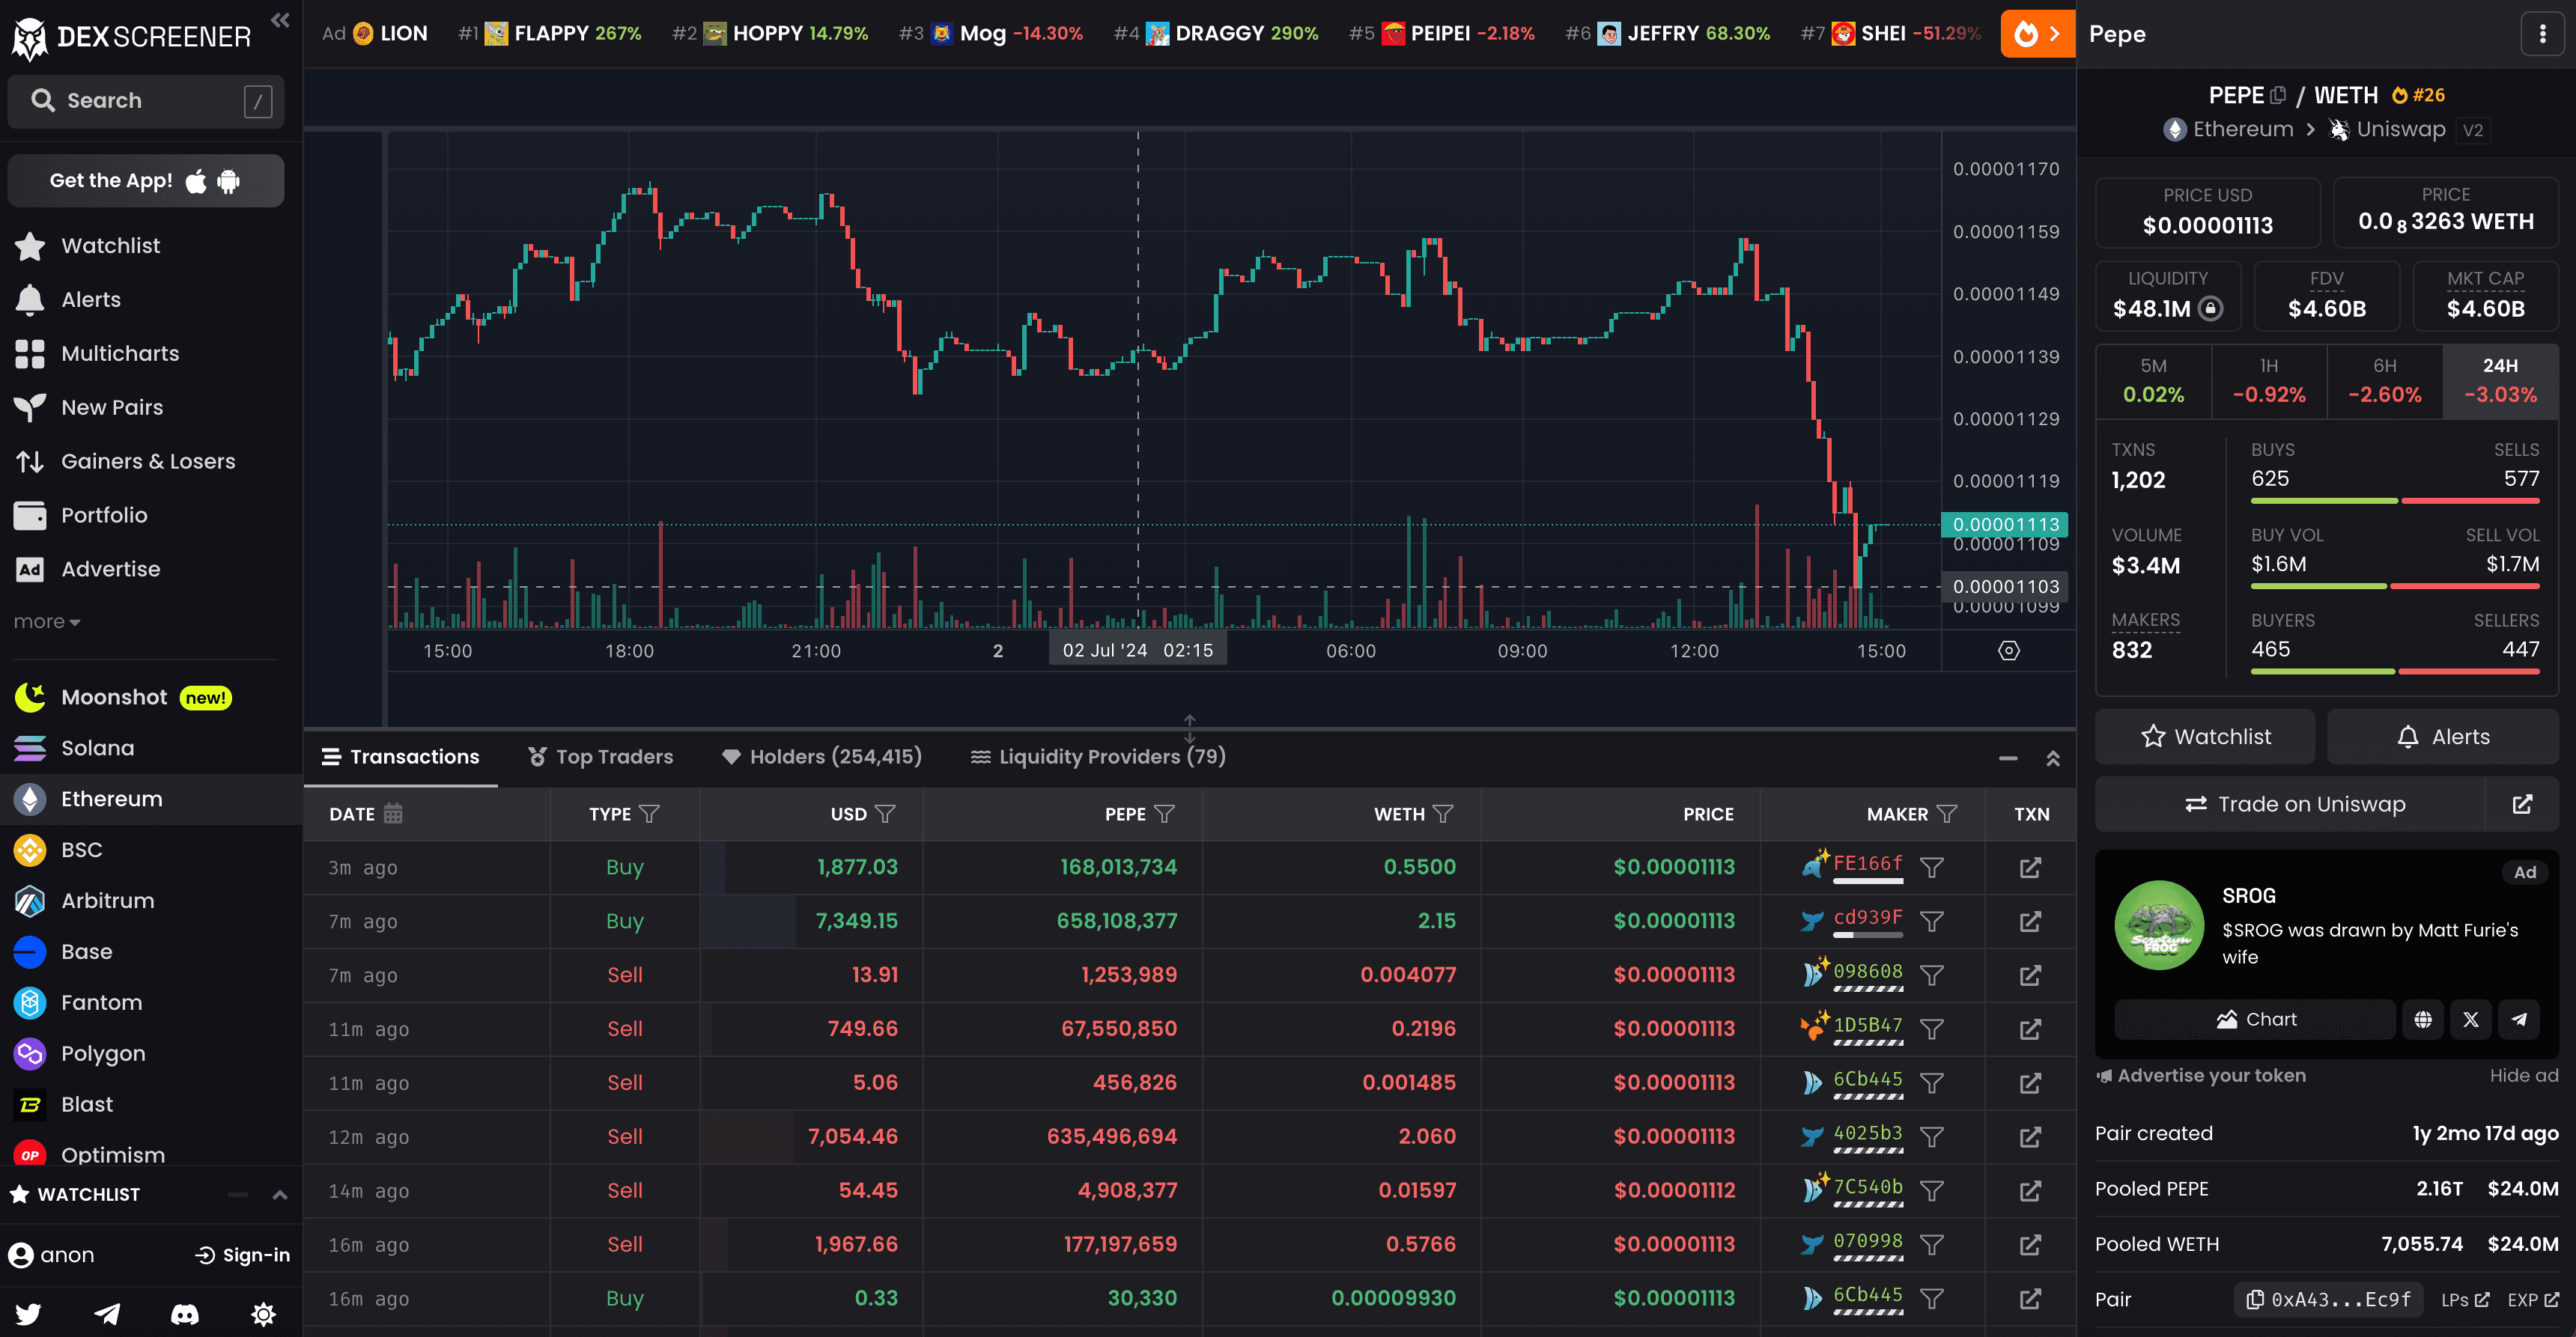Viewport: 2576px width, 1337px height.
Task: Open Uniswap trade in external window icon
Action: pos(2522,805)
